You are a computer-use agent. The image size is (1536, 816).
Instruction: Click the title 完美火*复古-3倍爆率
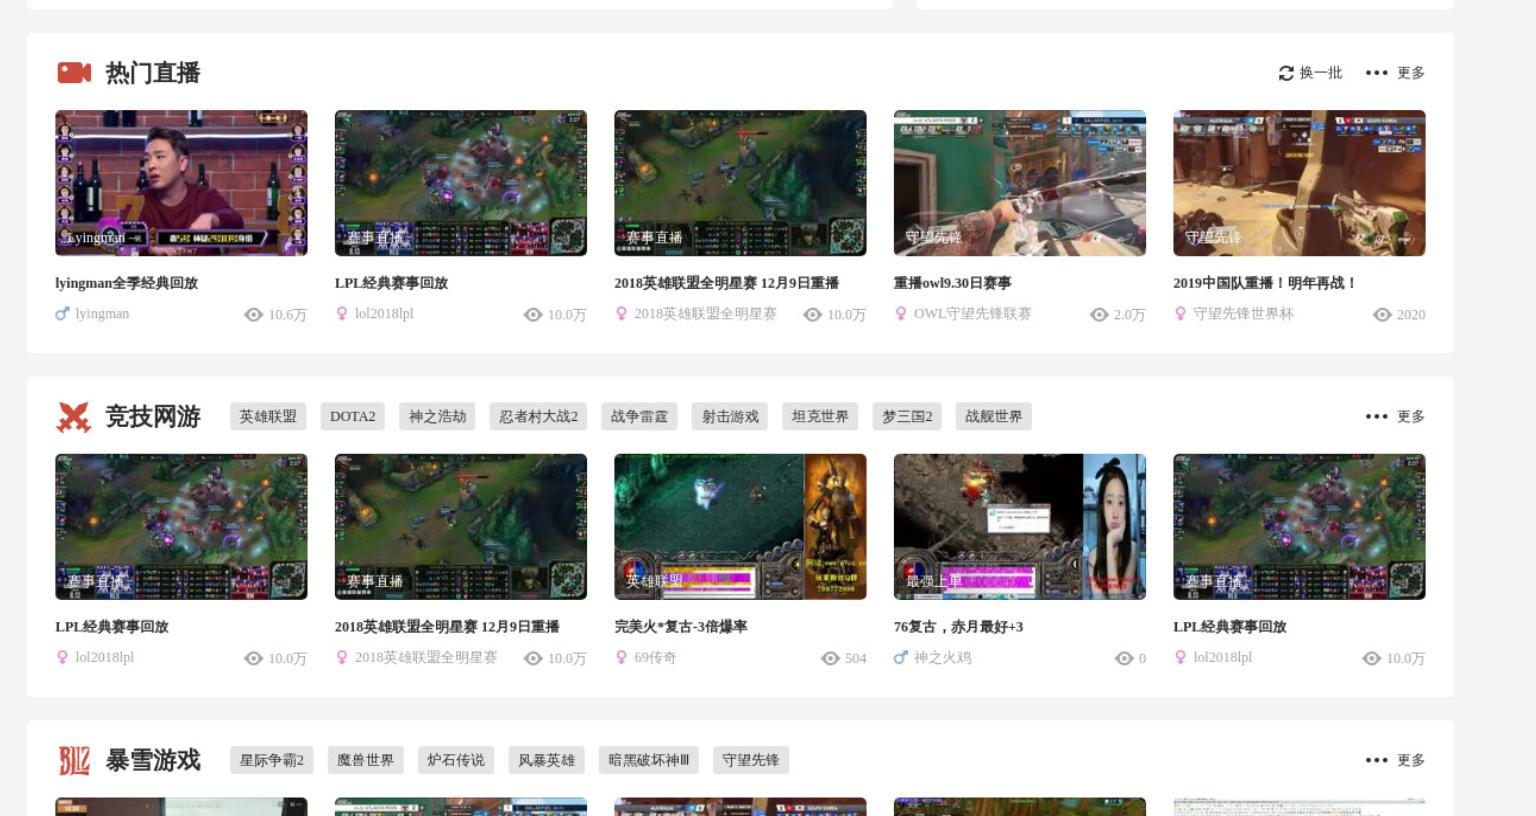(681, 627)
